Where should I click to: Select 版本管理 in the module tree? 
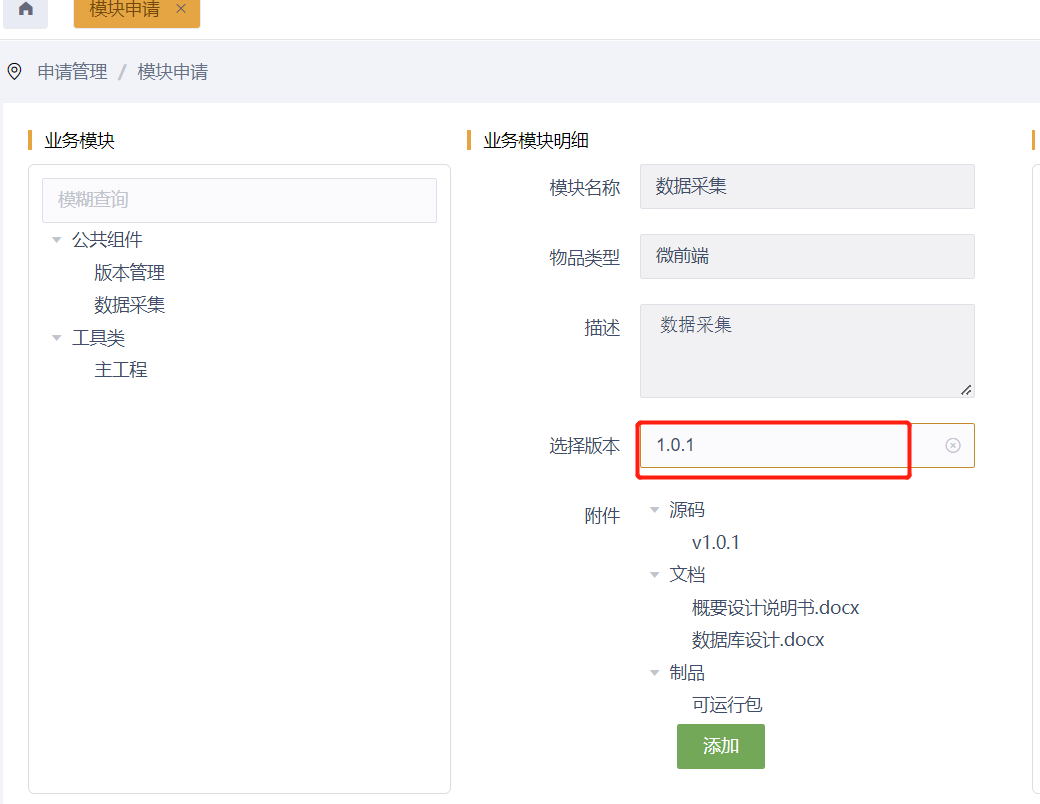click(130, 273)
